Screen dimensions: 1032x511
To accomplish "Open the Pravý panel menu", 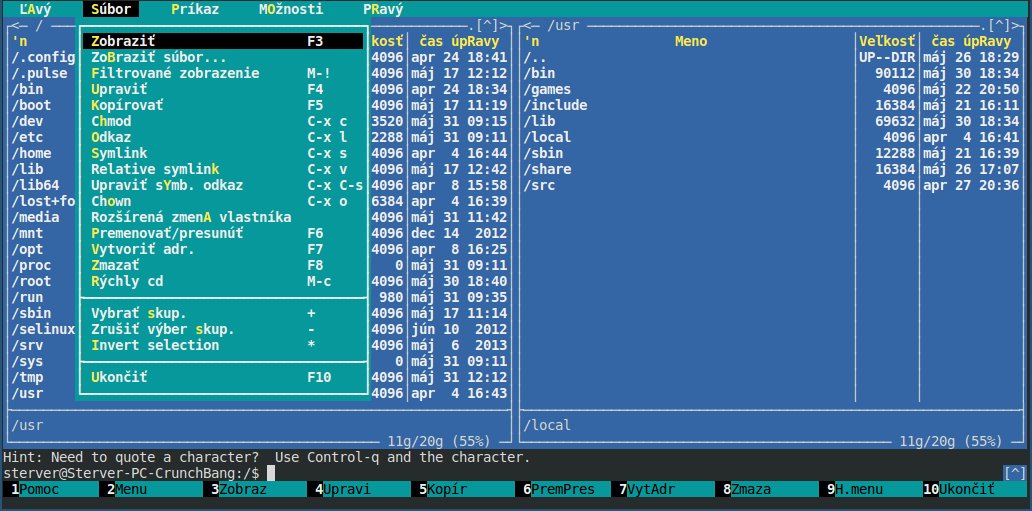I will click(383, 9).
